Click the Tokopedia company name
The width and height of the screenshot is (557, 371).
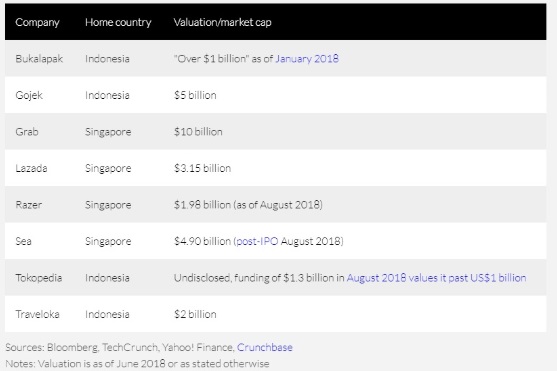pos(39,278)
